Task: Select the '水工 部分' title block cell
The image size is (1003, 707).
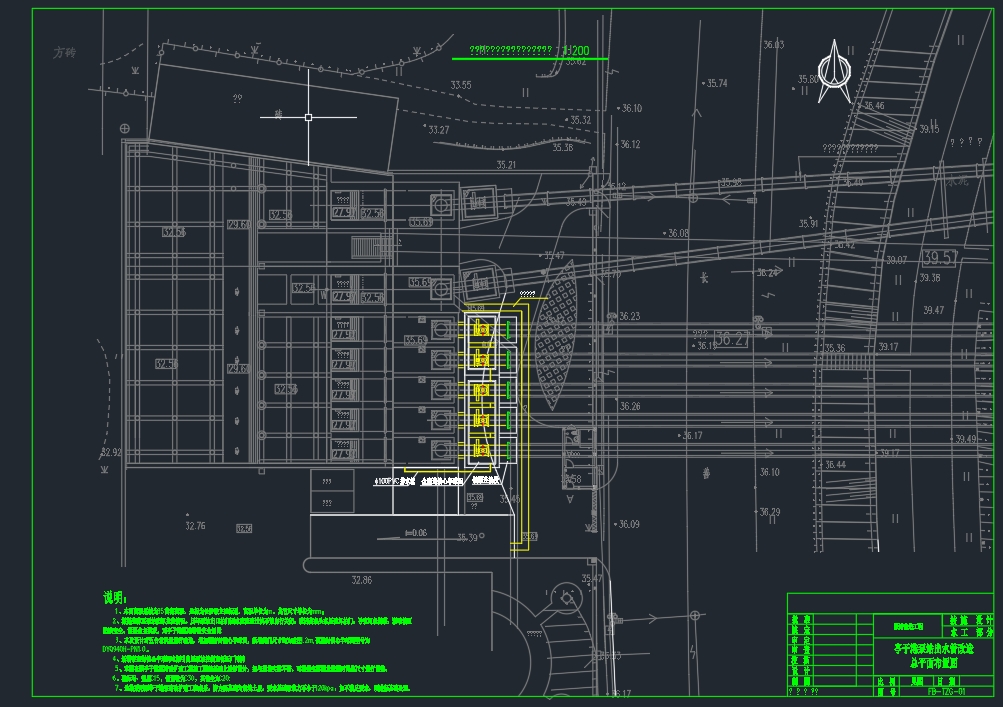Action: pyautogui.click(x=970, y=632)
